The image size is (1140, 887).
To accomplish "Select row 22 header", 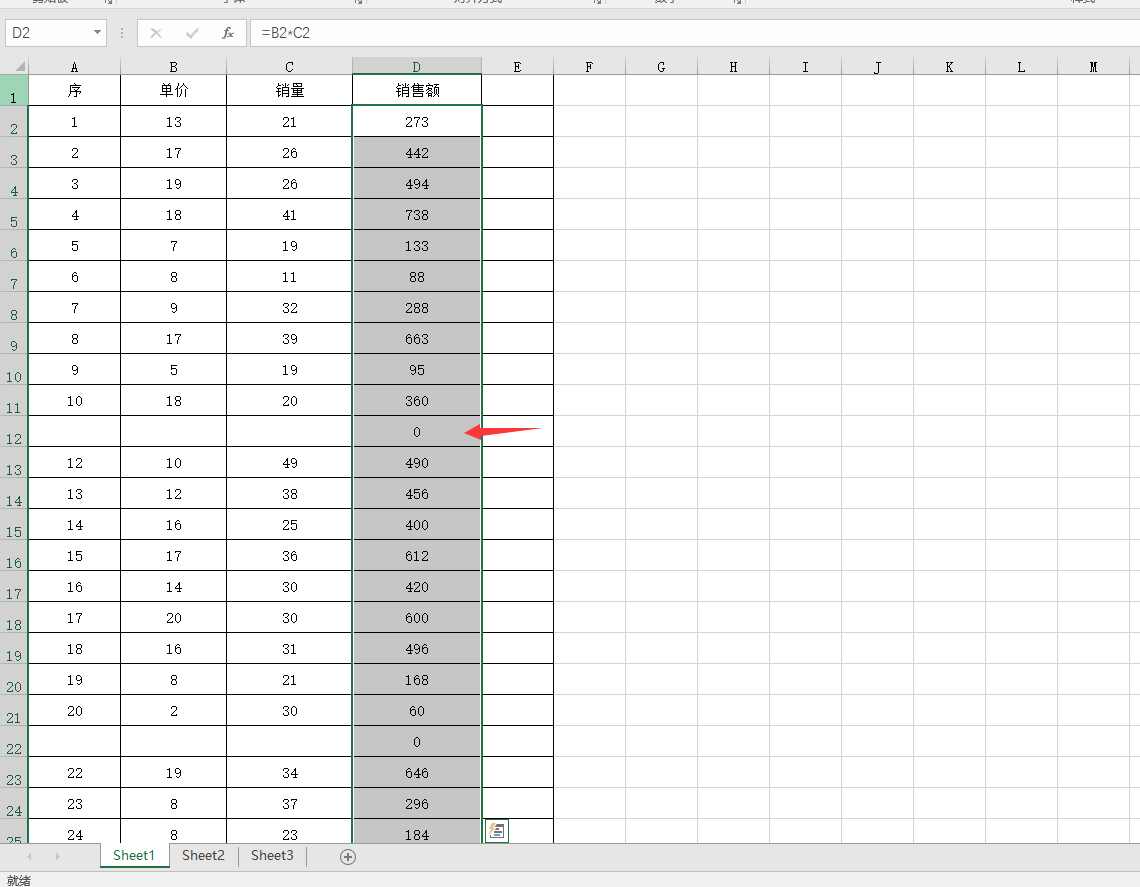I will click(14, 742).
